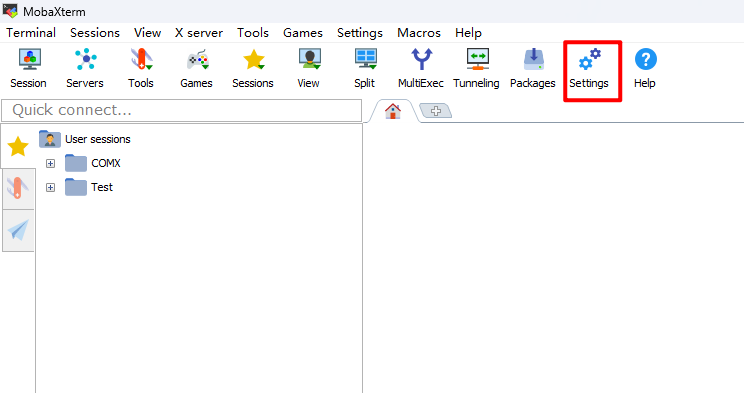Select the Swiss knife tools sidebar tab
This screenshot has height=393, width=744.
click(18, 188)
